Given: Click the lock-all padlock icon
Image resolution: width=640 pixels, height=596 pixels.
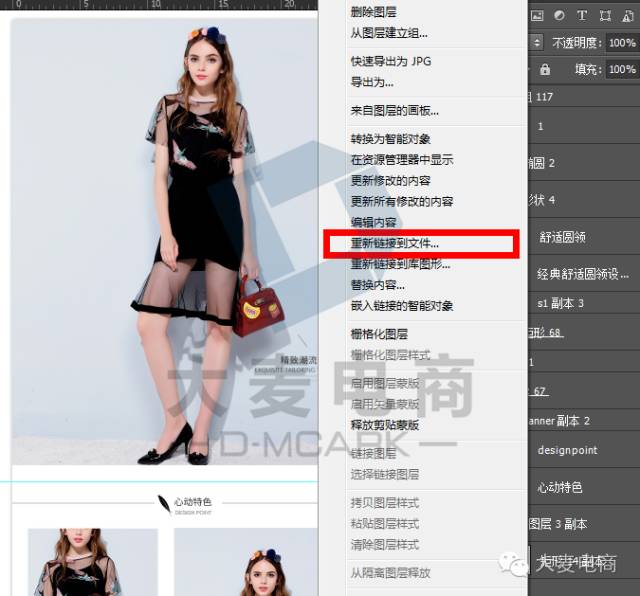Looking at the screenshot, I should point(545,69).
